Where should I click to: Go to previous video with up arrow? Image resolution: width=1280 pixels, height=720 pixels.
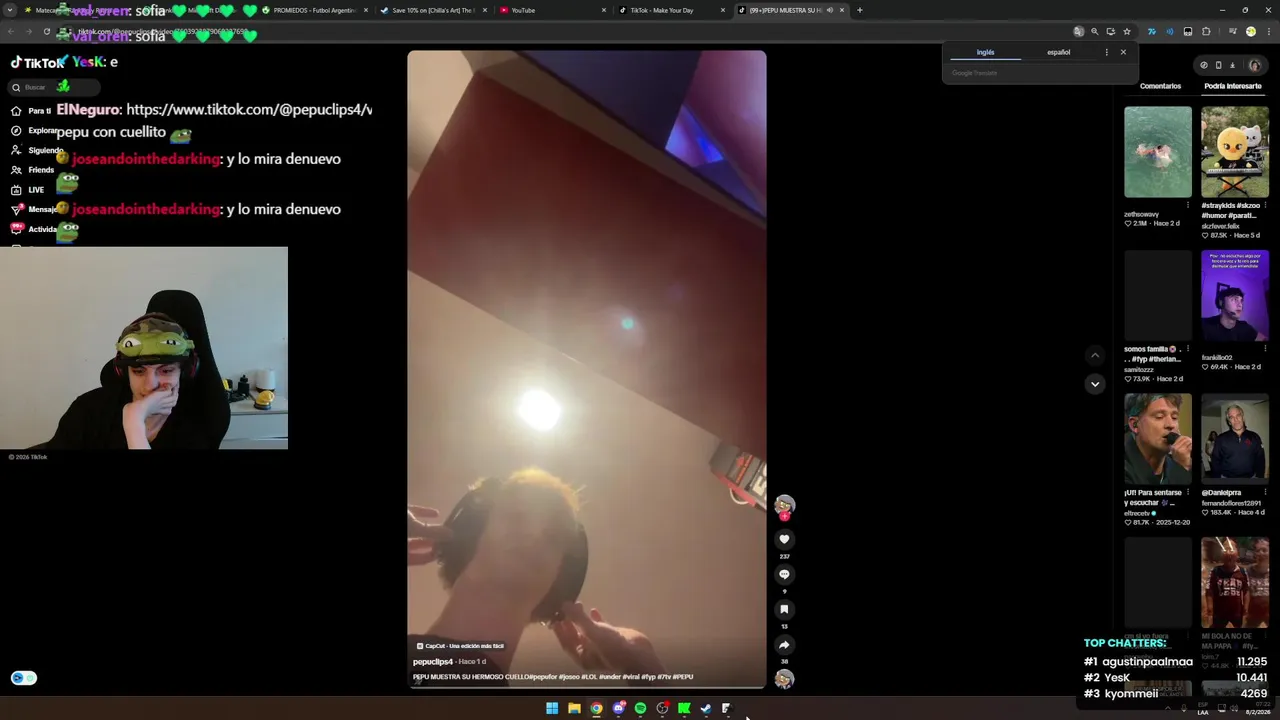(x=1095, y=355)
